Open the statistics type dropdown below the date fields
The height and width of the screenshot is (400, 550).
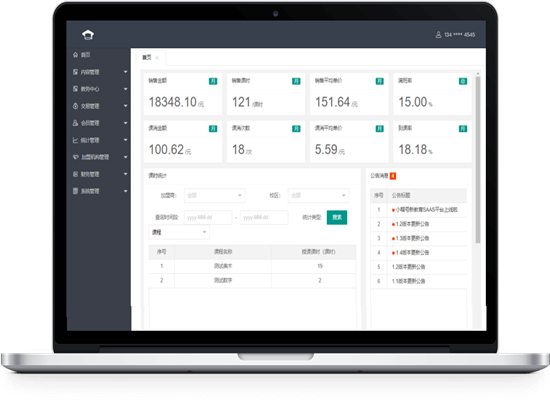(x=179, y=232)
